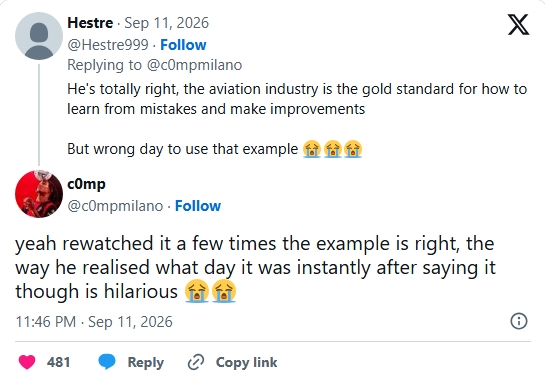Open the 11:46 PM · Sep 11, 2026 timestamp
The width and height of the screenshot is (545, 380).
(94, 322)
